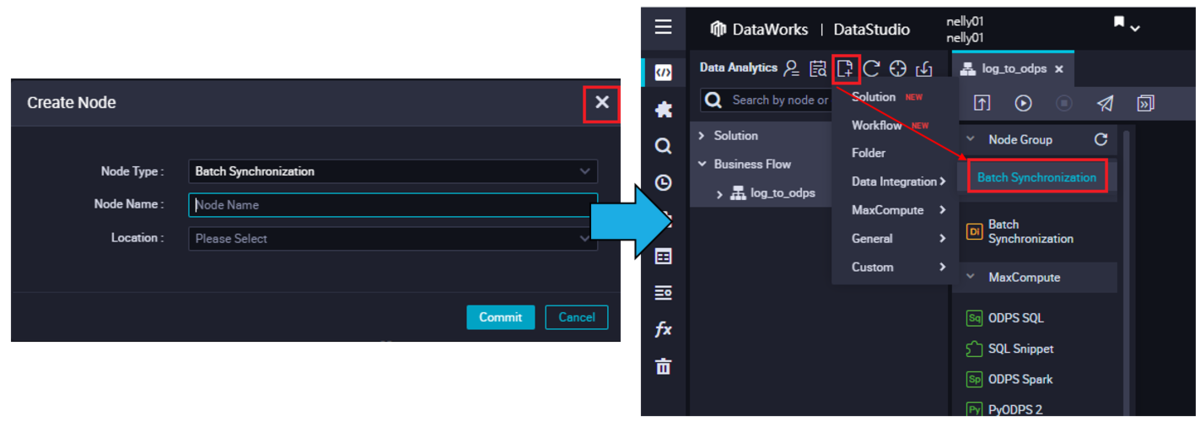
Task: Expand the log_to_odps tree item
Action: tap(719, 194)
